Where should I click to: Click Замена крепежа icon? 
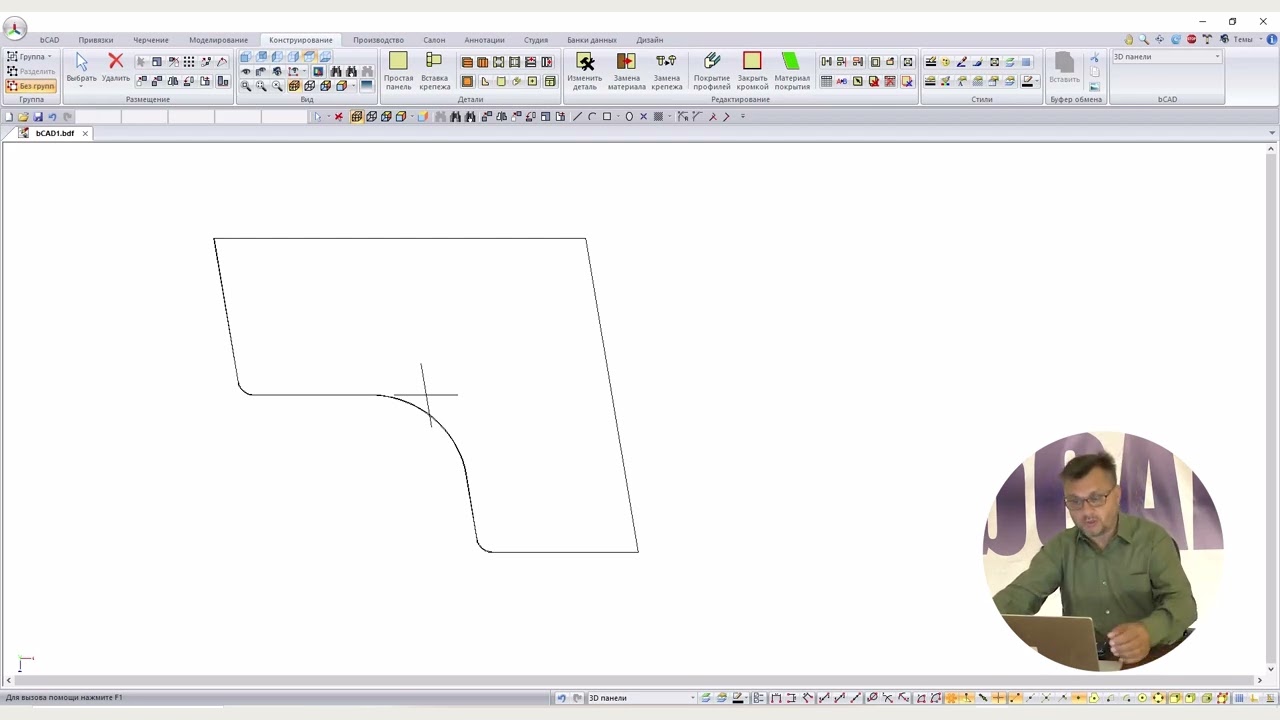666,62
